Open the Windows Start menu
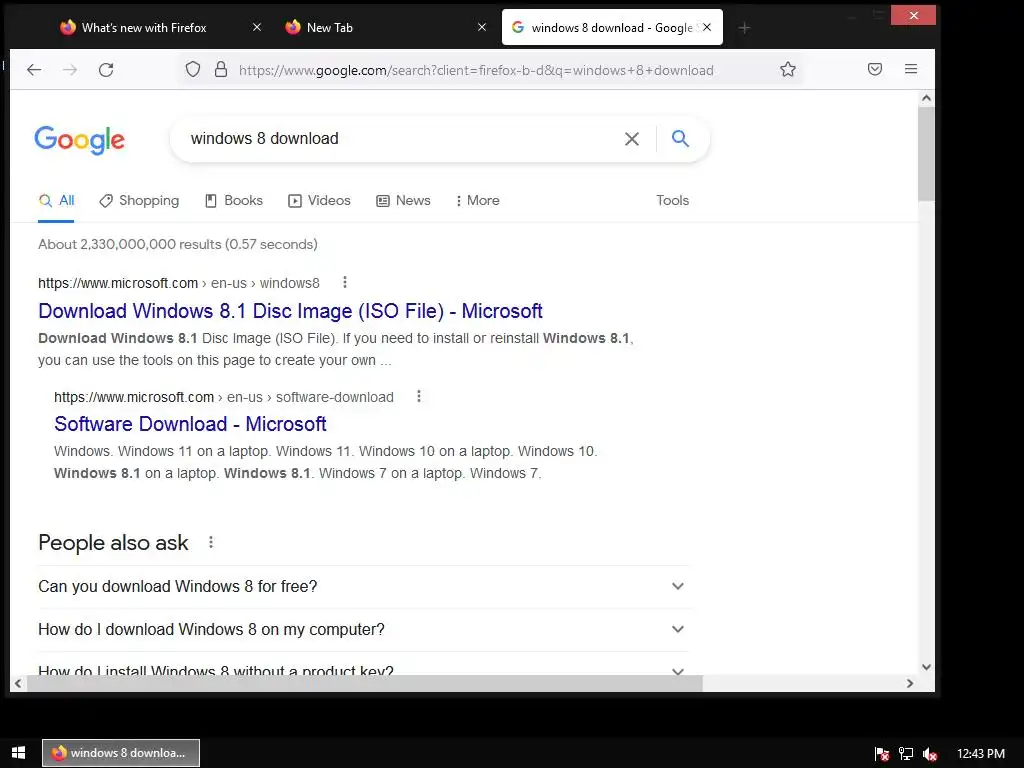This screenshot has width=1024, height=768. (x=18, y=753)
